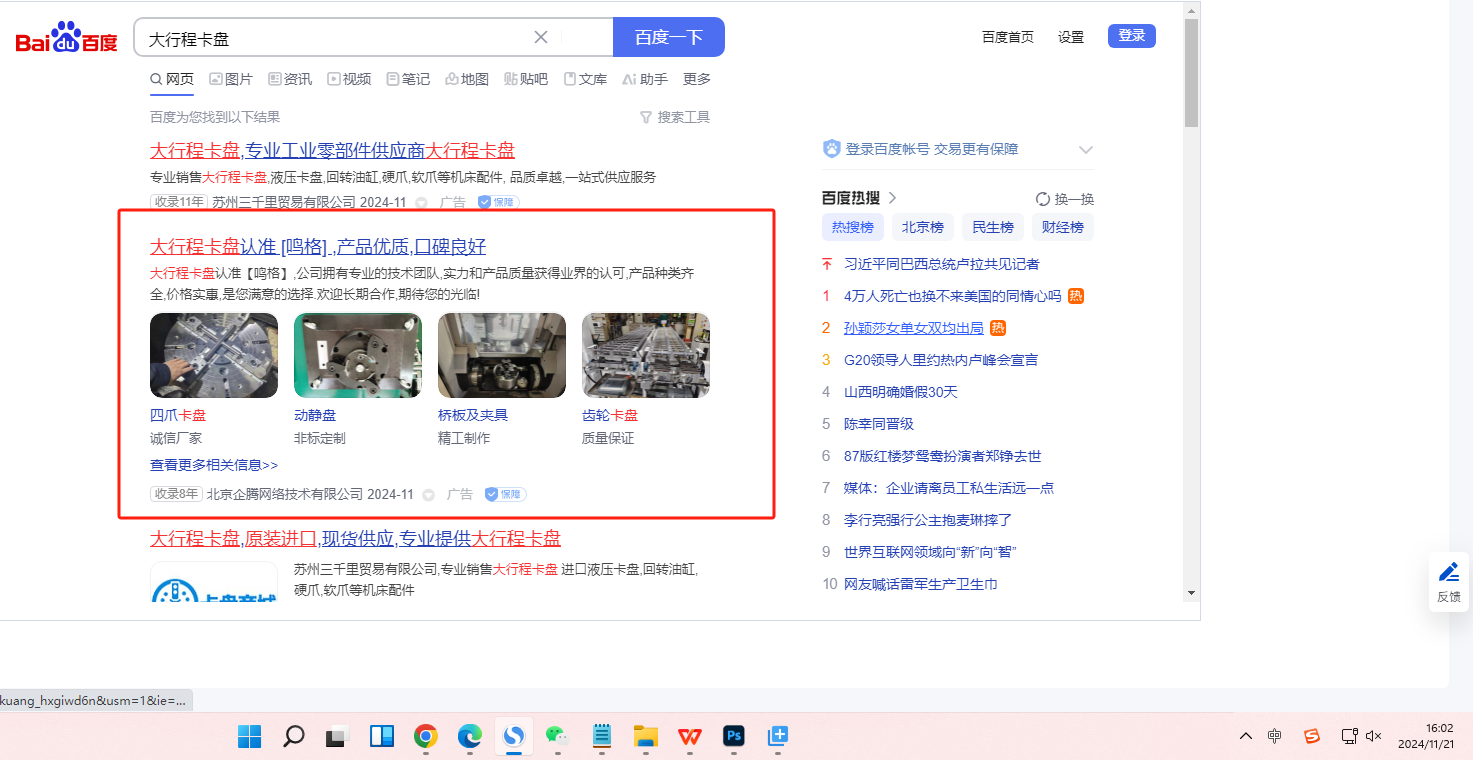The image size is (1473, 760).
Task: Open WPS Office from the taskbar
Action: (x=689, y=737)
